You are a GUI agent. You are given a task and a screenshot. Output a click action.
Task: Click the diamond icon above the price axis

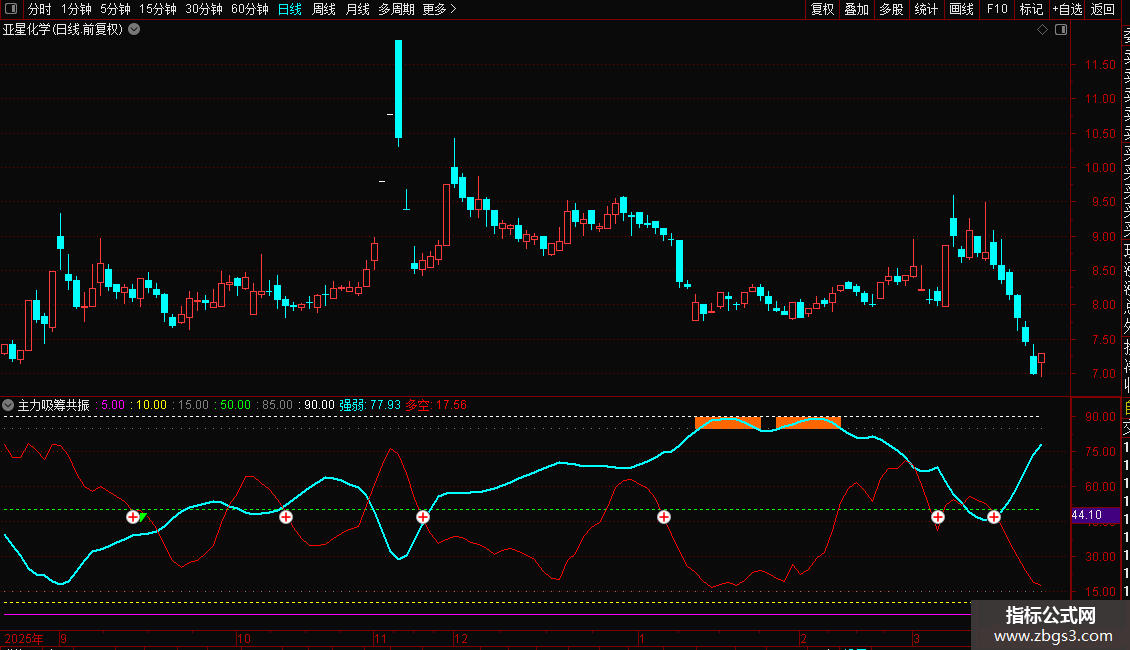pos(1042,30)
